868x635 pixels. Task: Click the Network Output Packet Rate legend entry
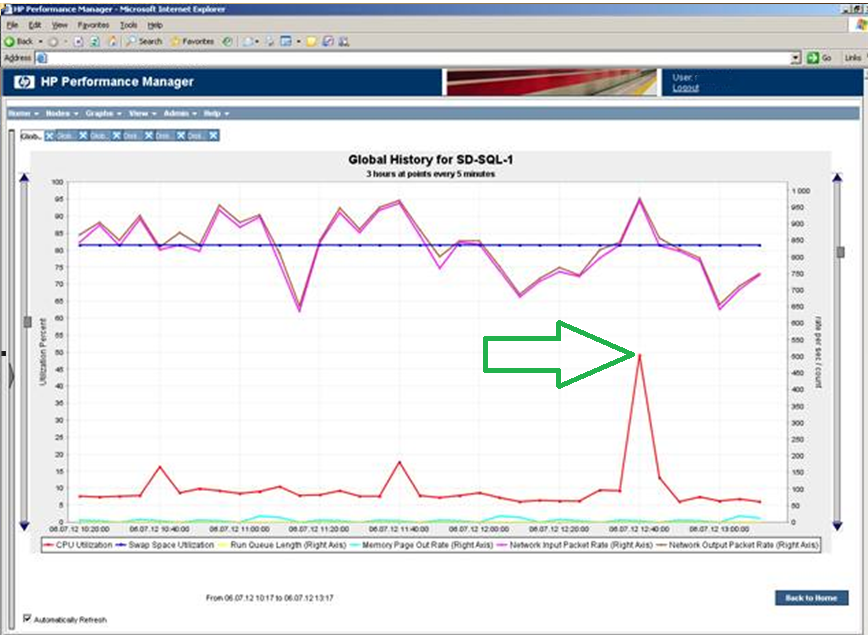click(737, 545)
